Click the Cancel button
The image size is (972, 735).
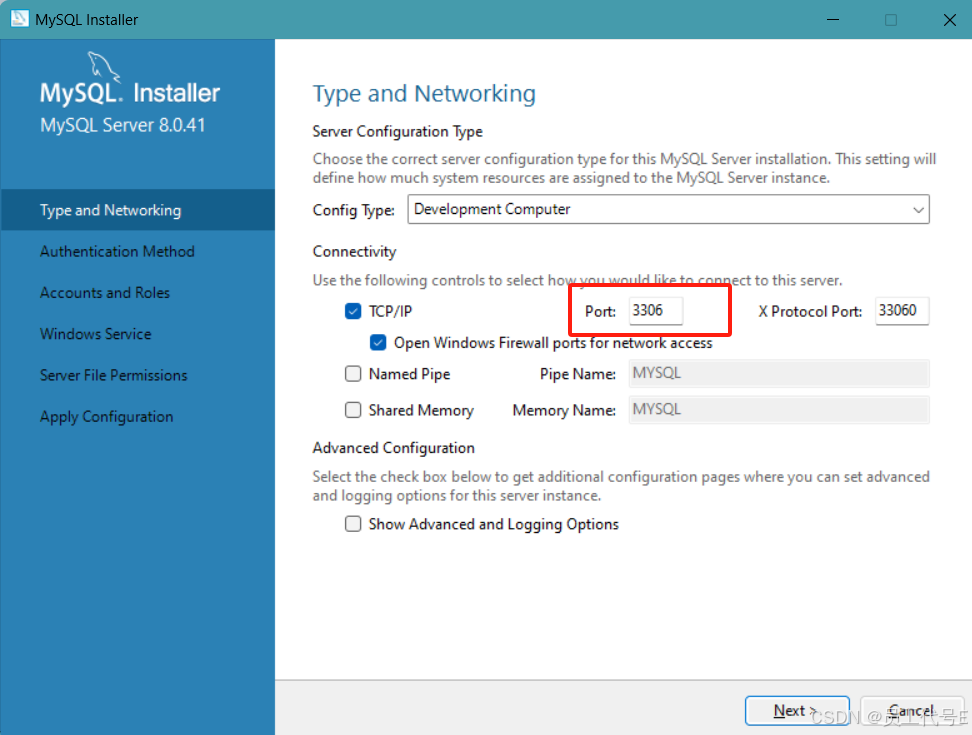click(x=911, y=710)
